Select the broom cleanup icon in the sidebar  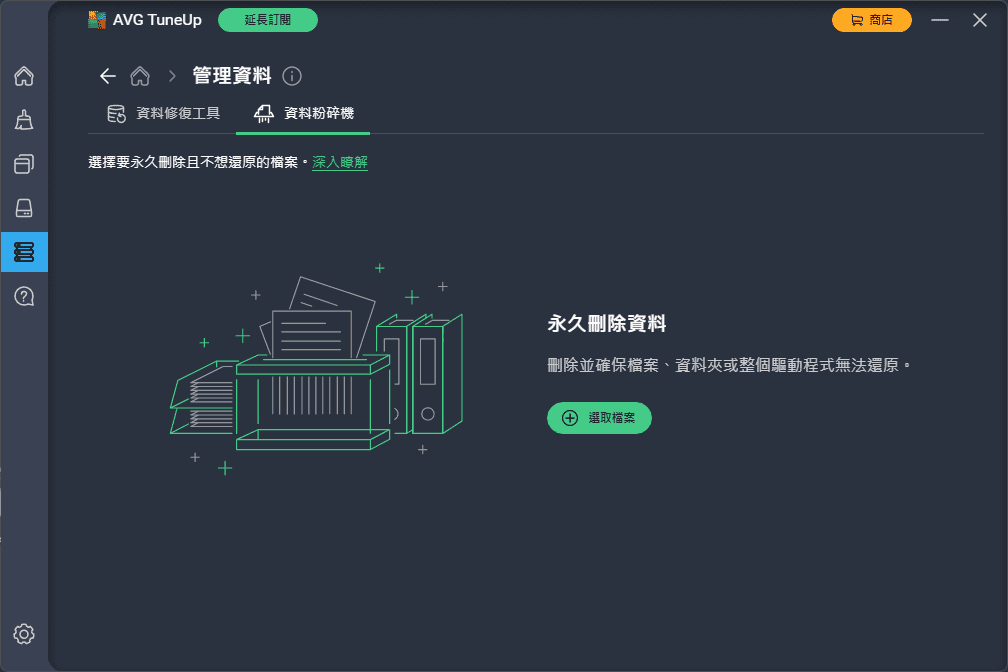tap(24, 120)
